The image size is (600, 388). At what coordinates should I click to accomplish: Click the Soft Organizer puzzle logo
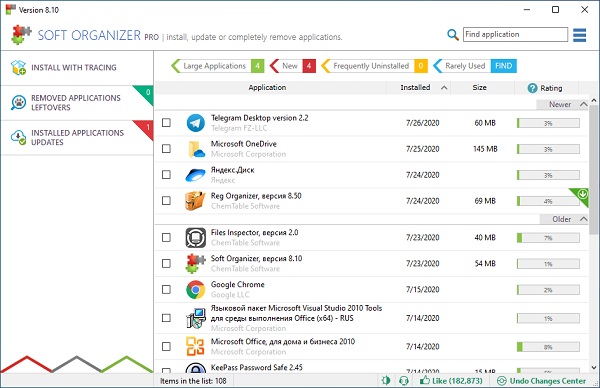coord(21,35)
